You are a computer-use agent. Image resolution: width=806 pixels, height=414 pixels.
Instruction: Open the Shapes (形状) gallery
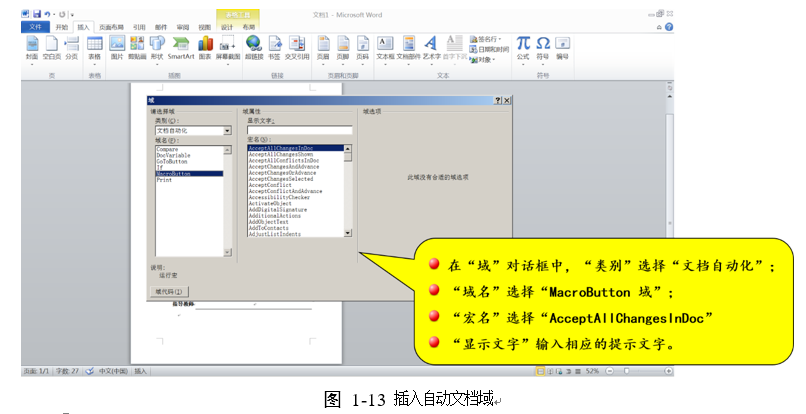point(157,49)
